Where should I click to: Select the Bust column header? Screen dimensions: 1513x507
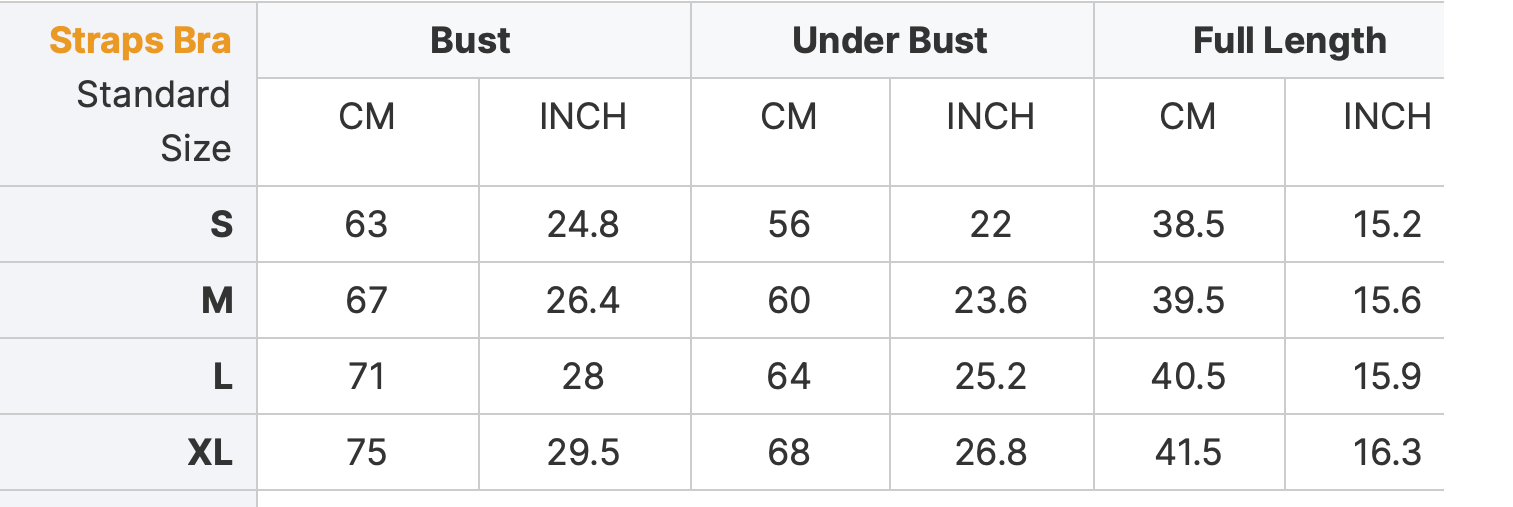click(470, 41)
